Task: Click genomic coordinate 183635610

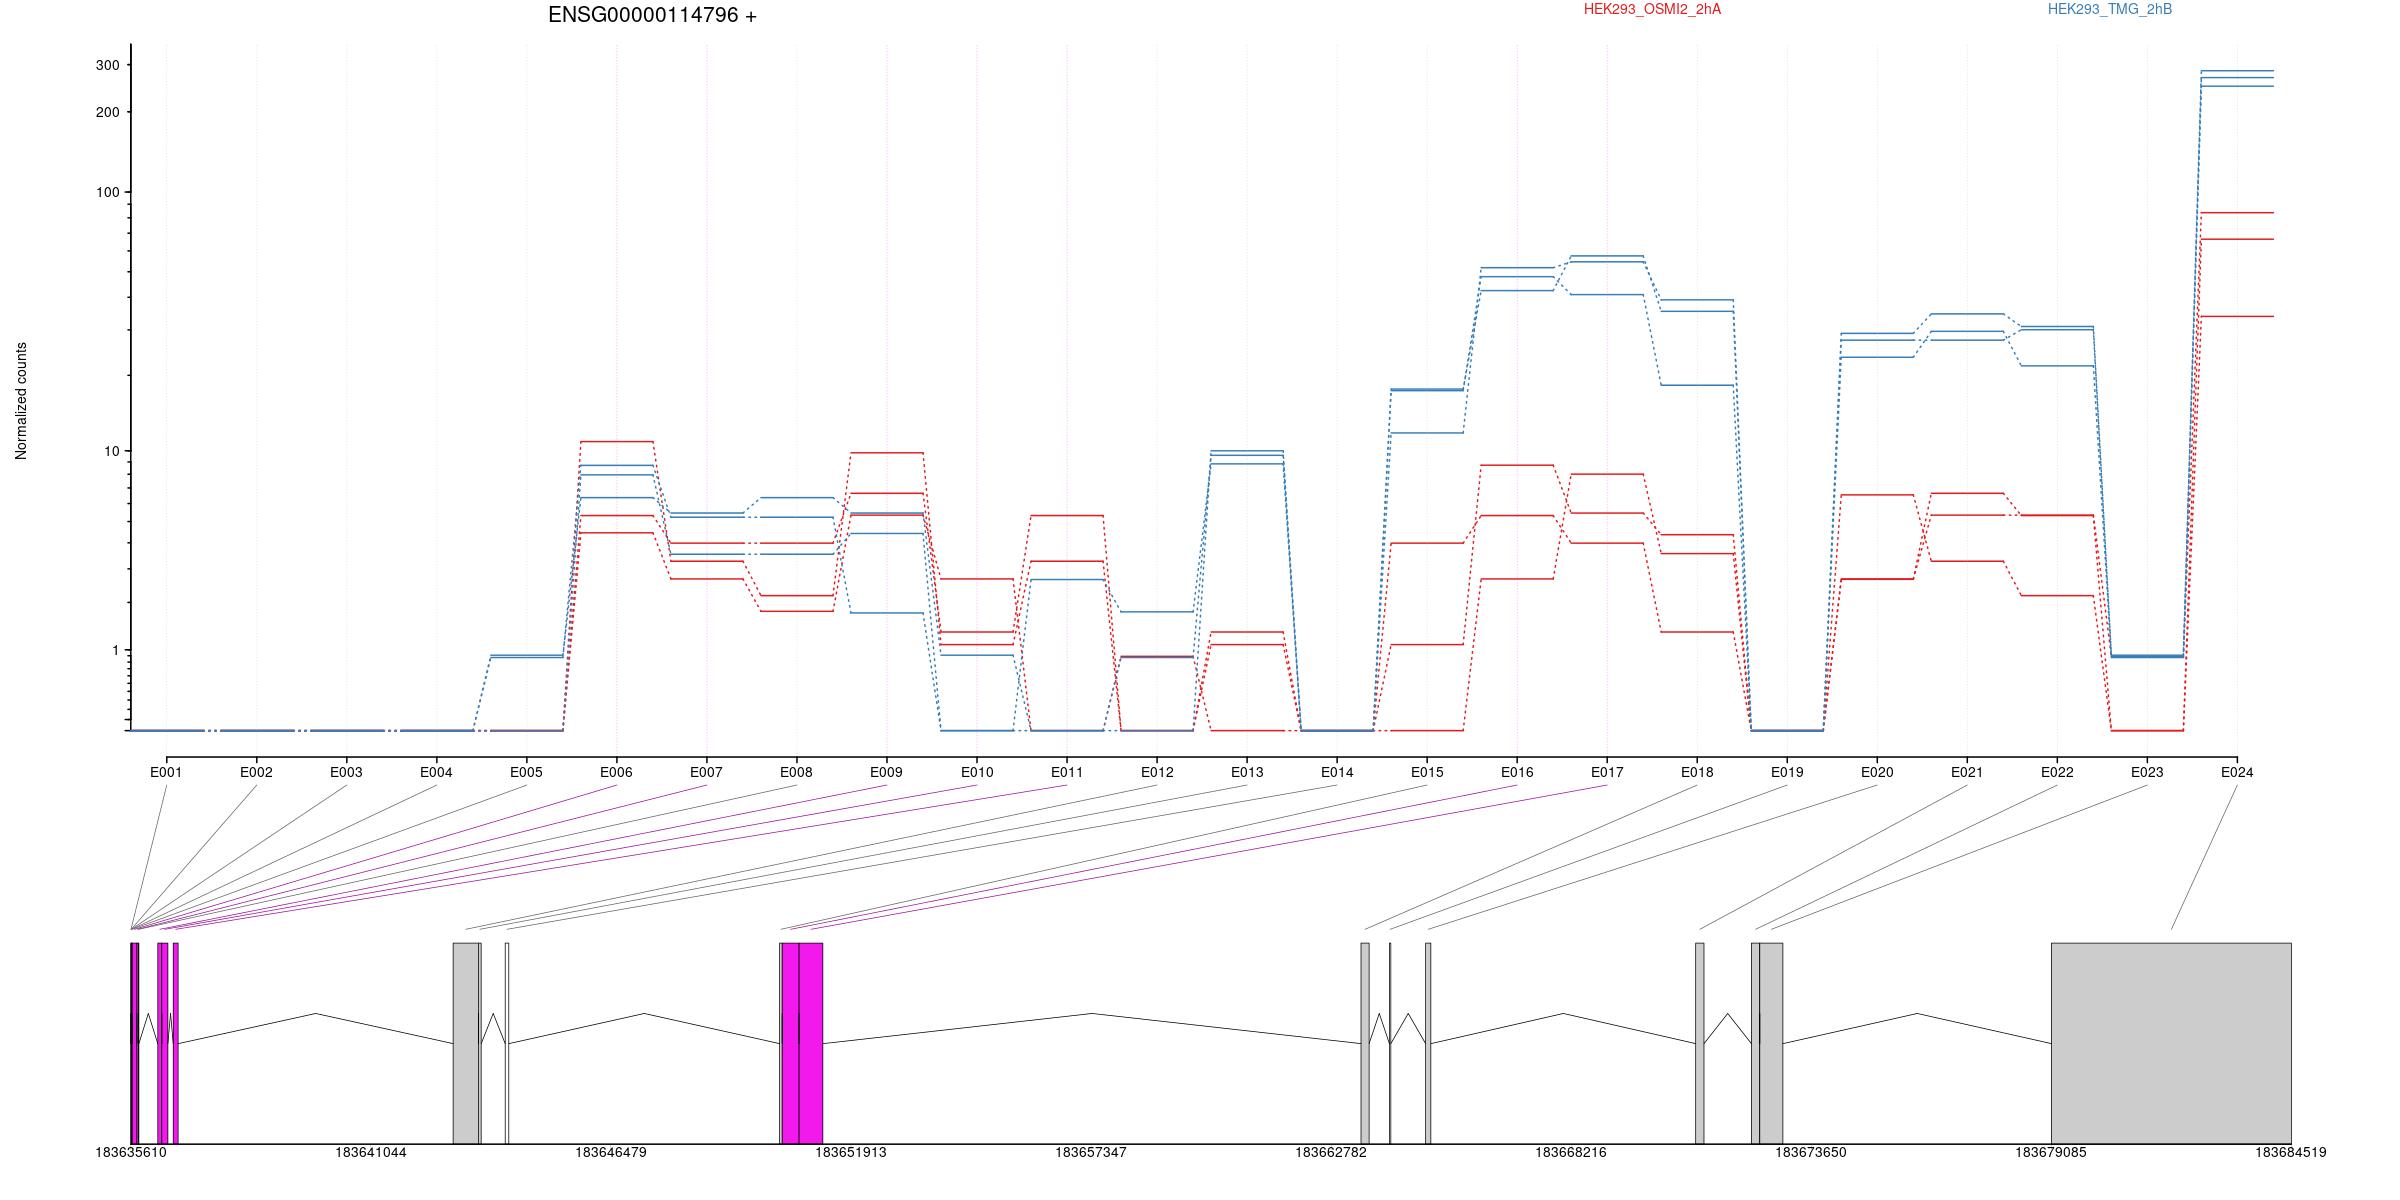Action: [x=131, y=1153]
